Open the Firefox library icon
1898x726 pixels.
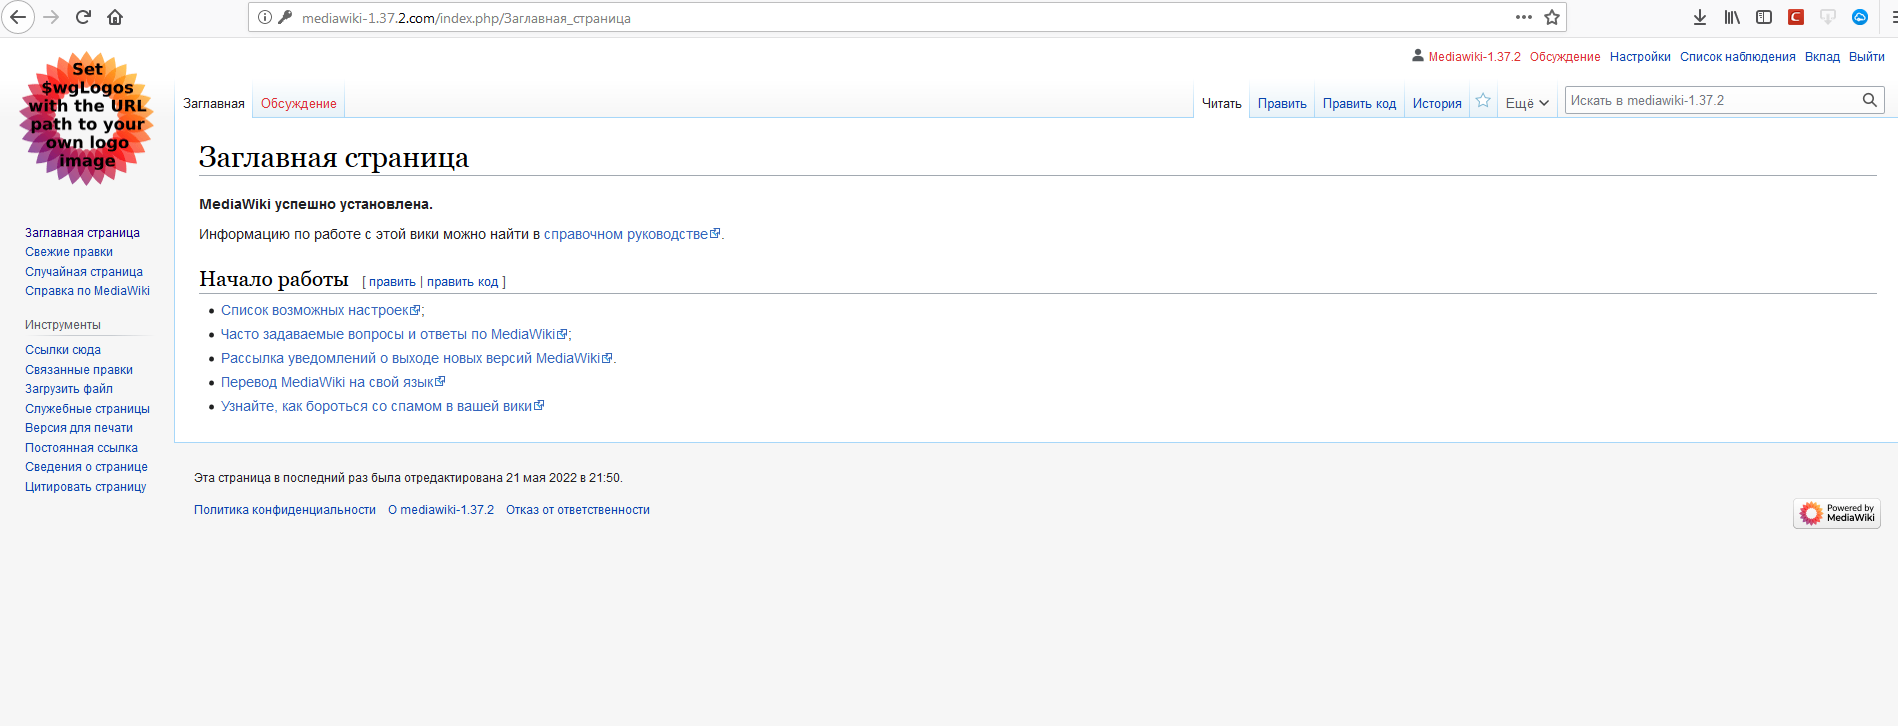tap(1731, 17)
